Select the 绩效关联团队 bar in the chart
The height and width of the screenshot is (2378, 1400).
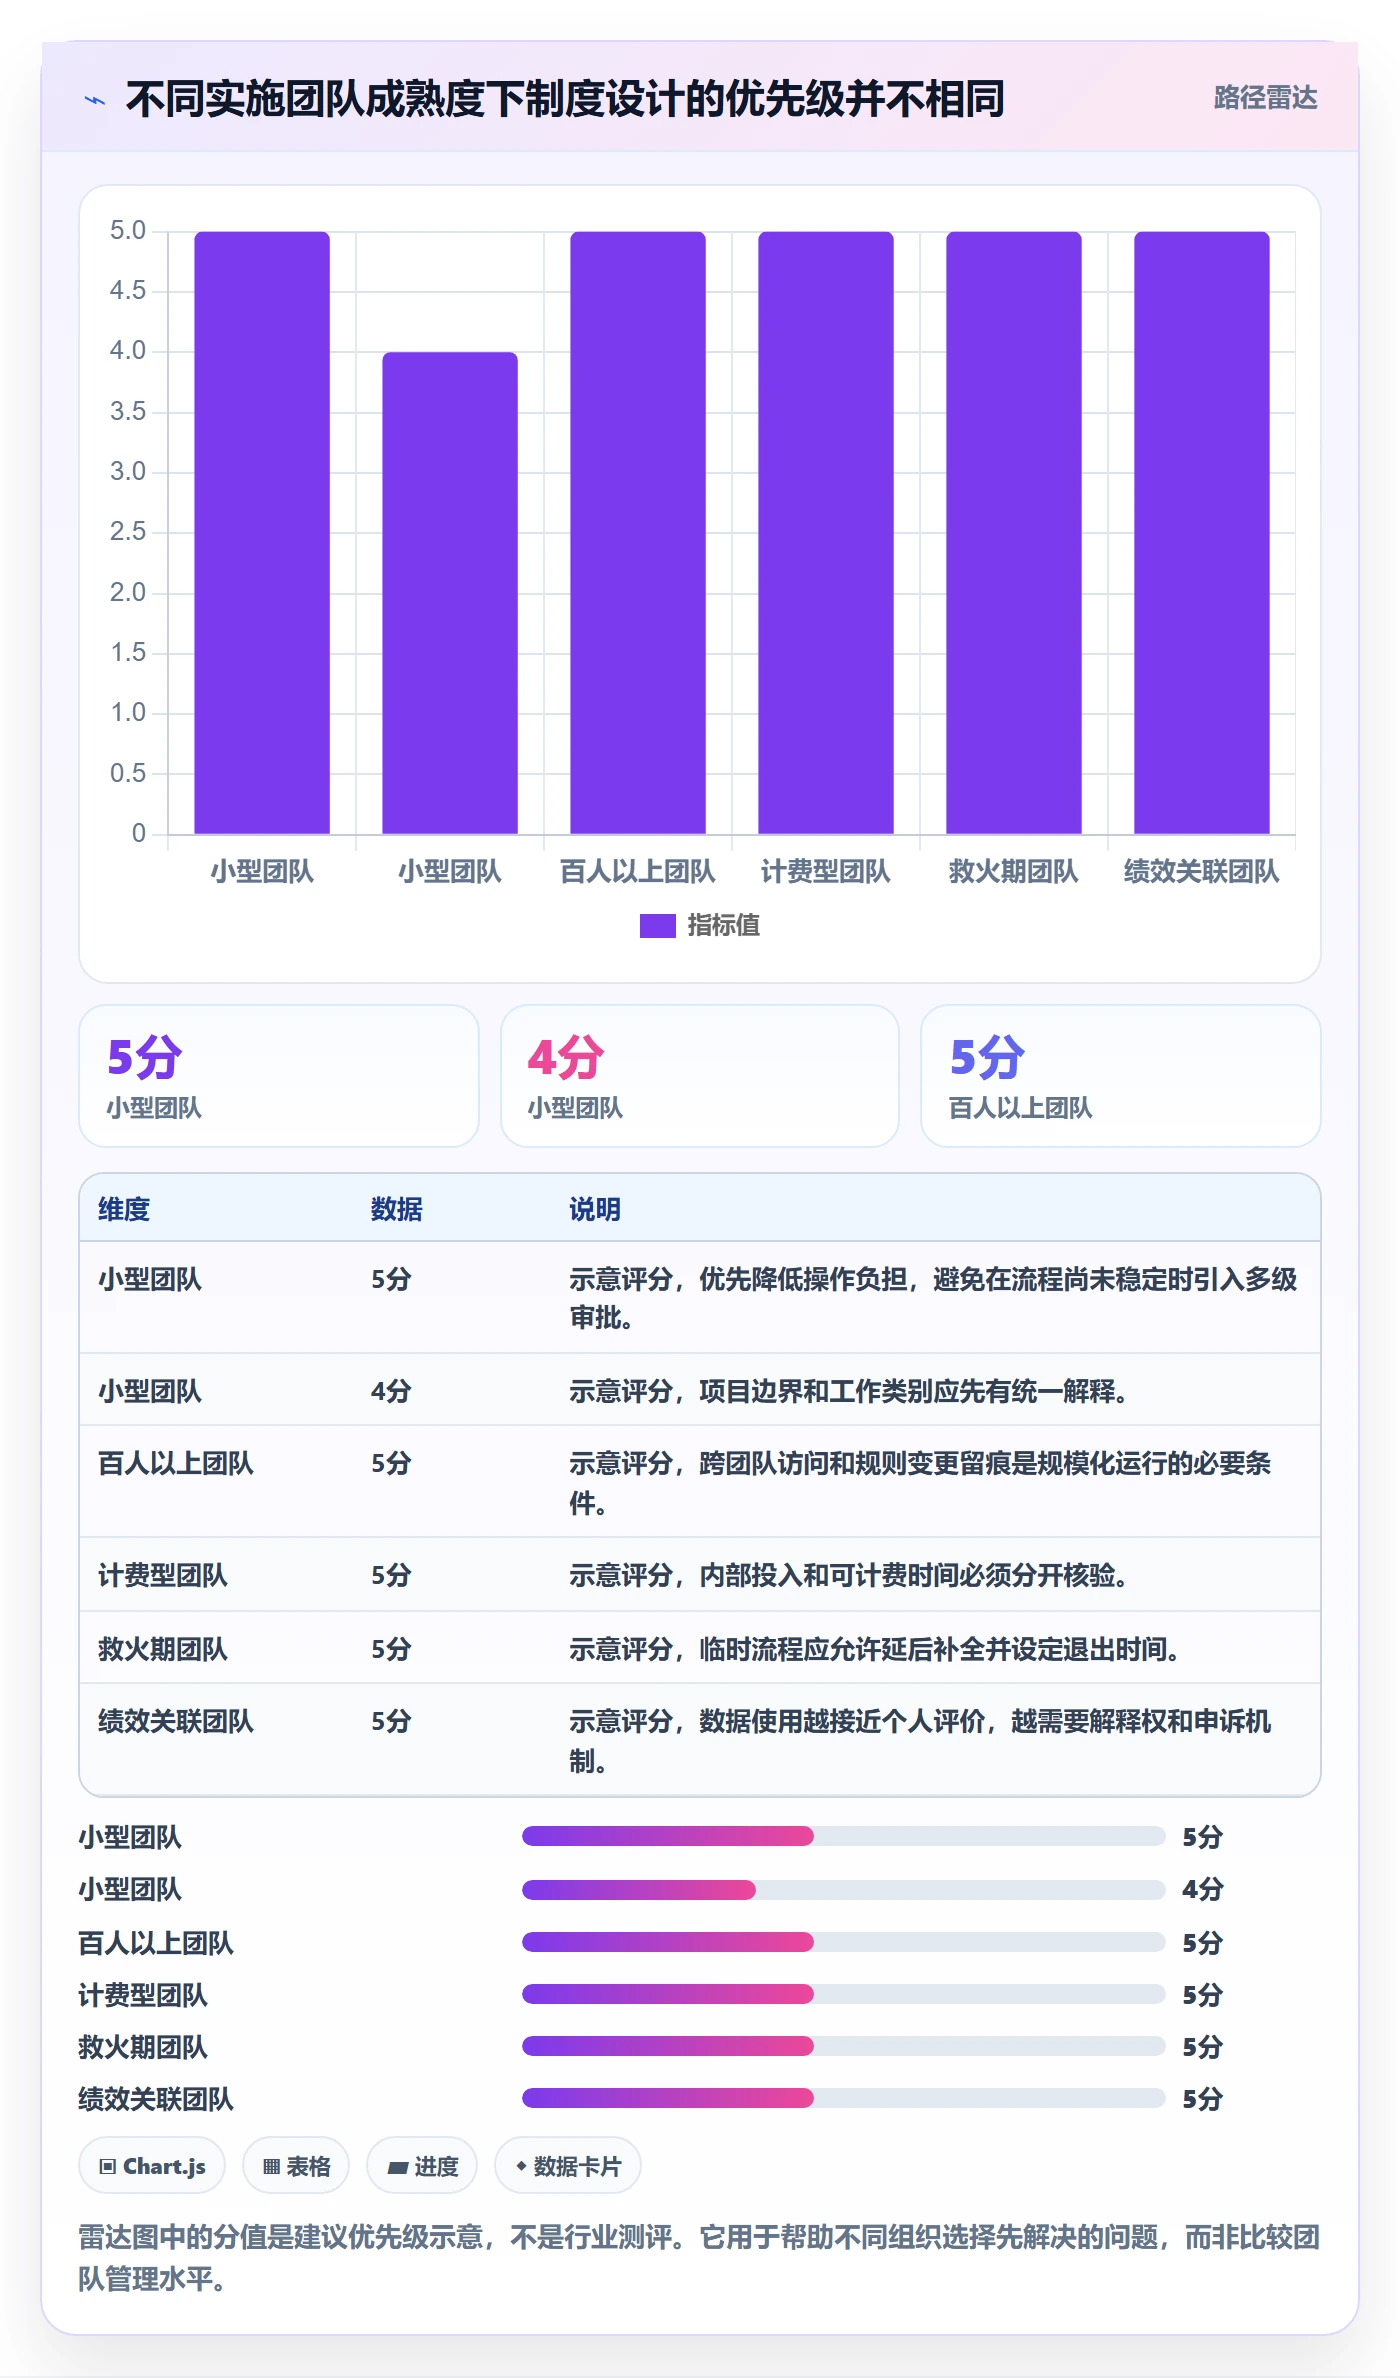pos(1202,533)
